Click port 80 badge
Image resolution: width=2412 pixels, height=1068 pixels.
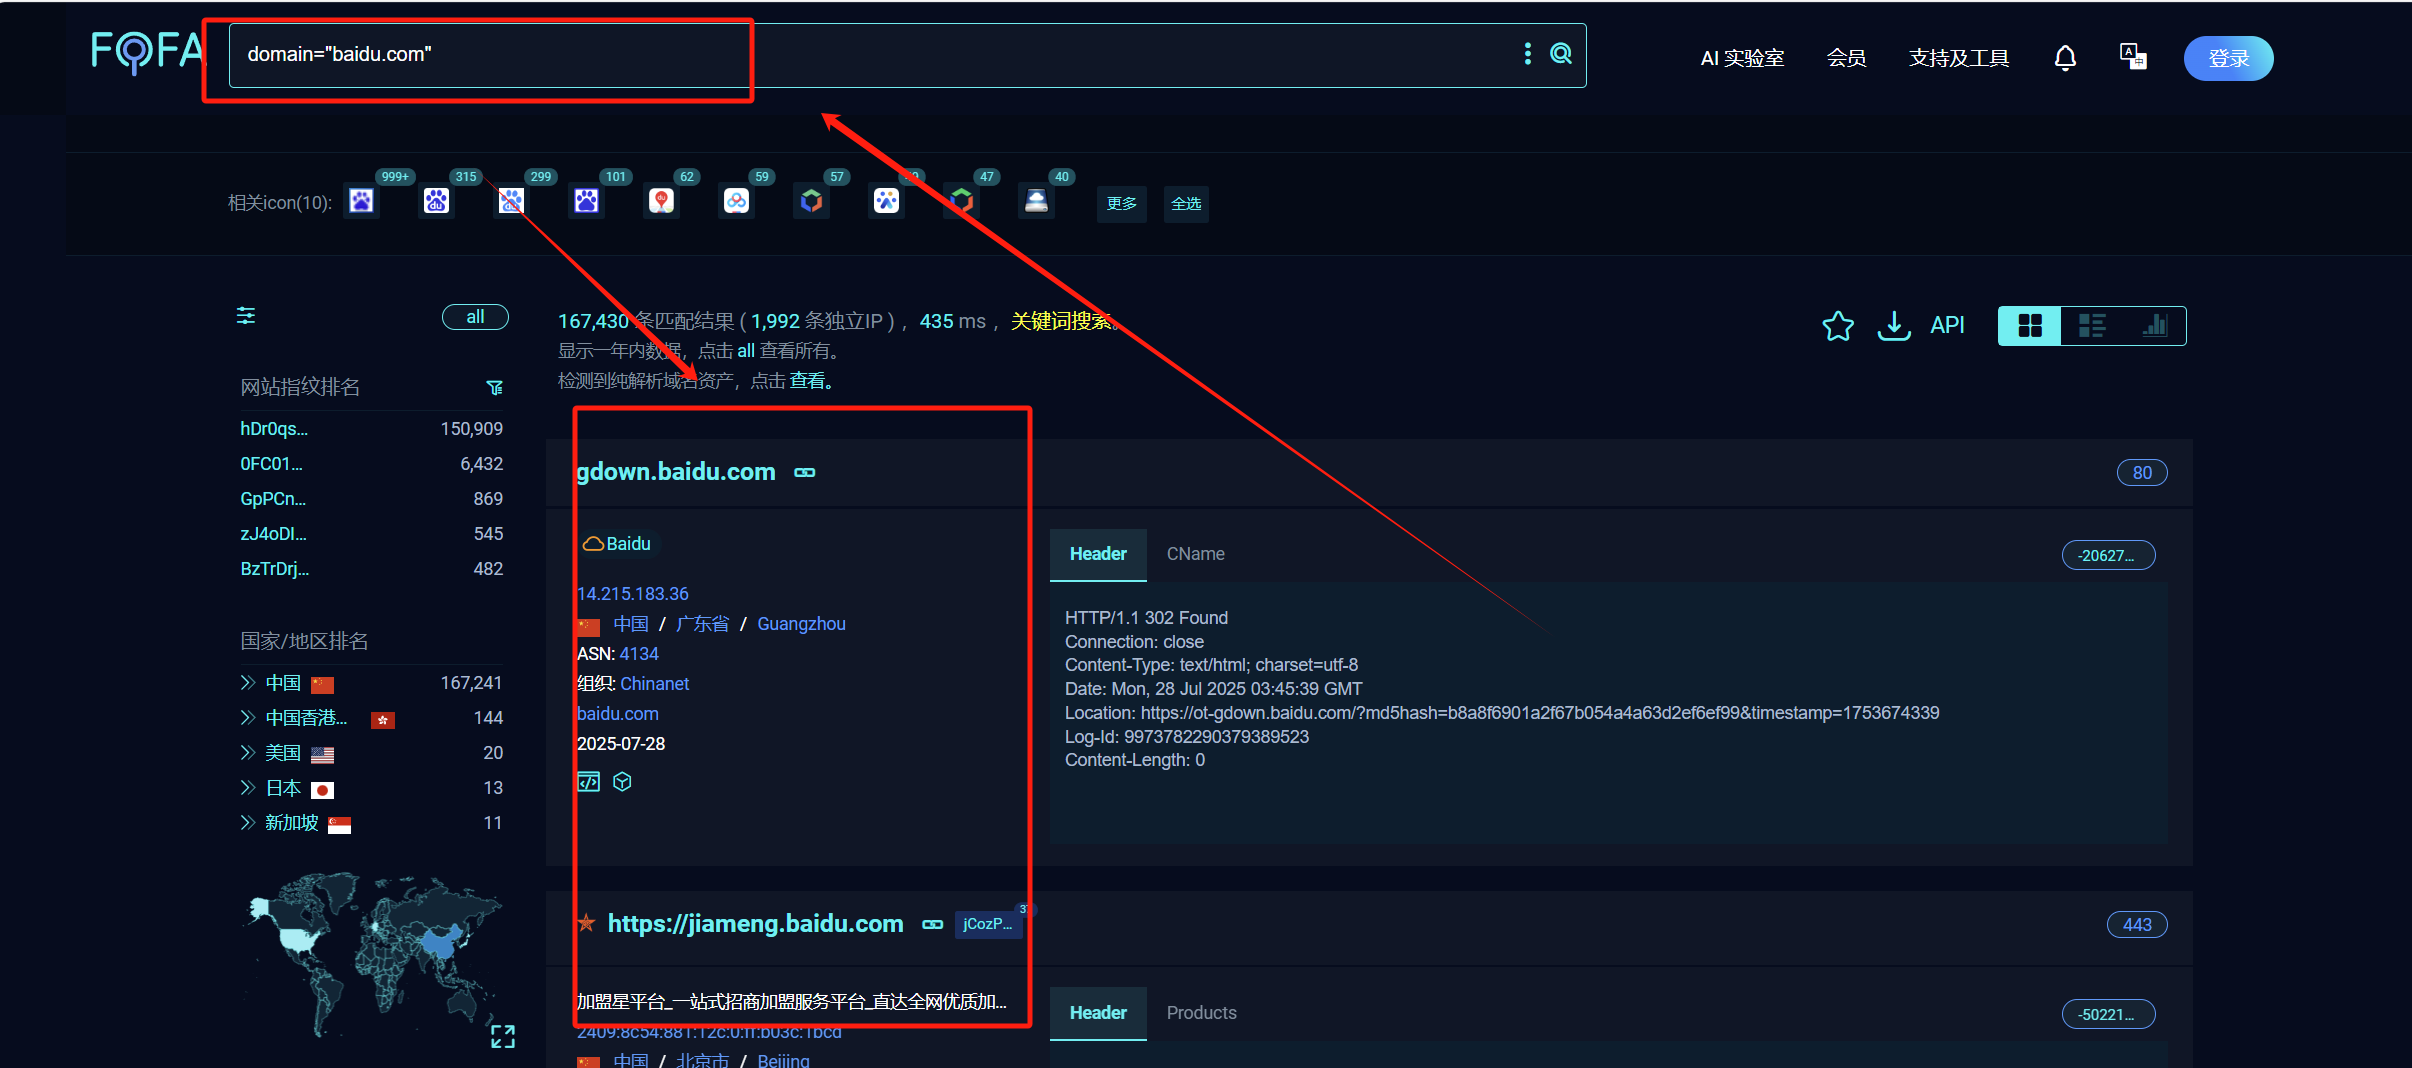pos(2142,473)
